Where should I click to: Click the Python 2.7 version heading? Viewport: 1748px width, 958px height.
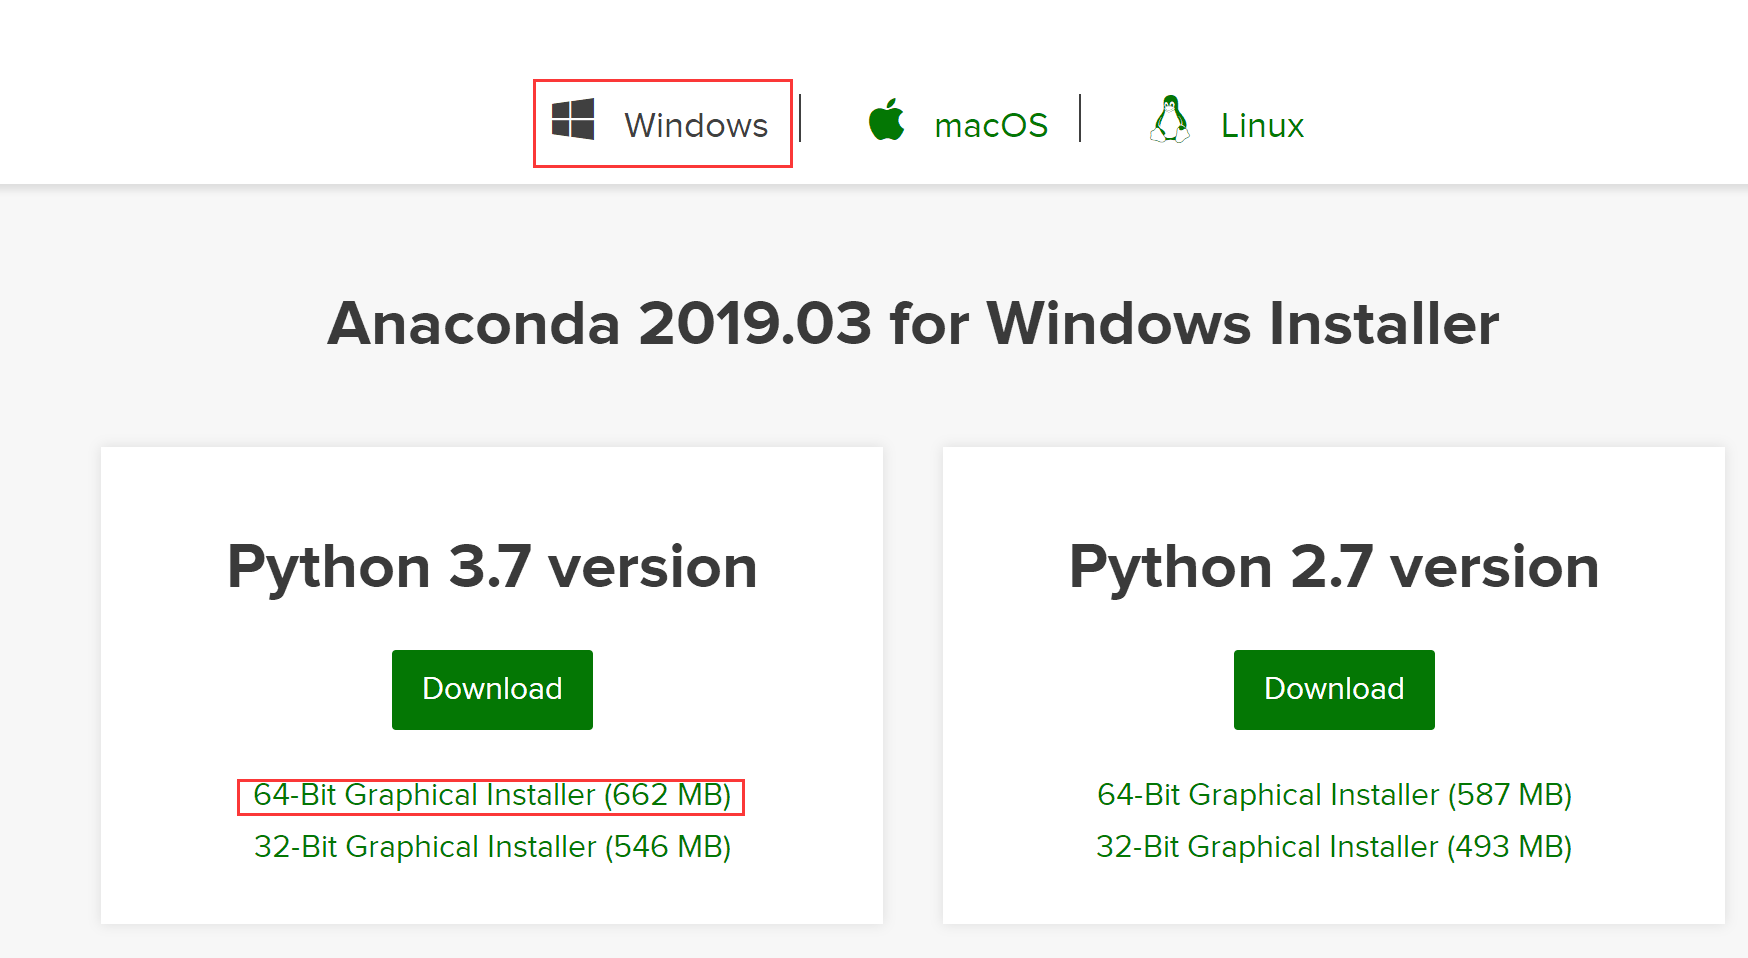(1334, 567)
